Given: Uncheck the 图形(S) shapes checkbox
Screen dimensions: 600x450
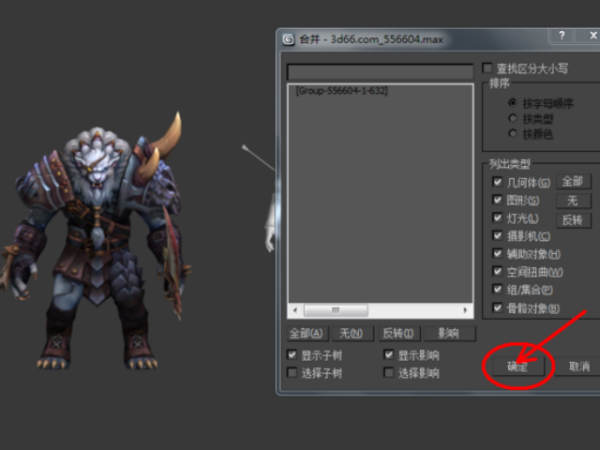Looking at the screenshot, I should tap(497, 199).
